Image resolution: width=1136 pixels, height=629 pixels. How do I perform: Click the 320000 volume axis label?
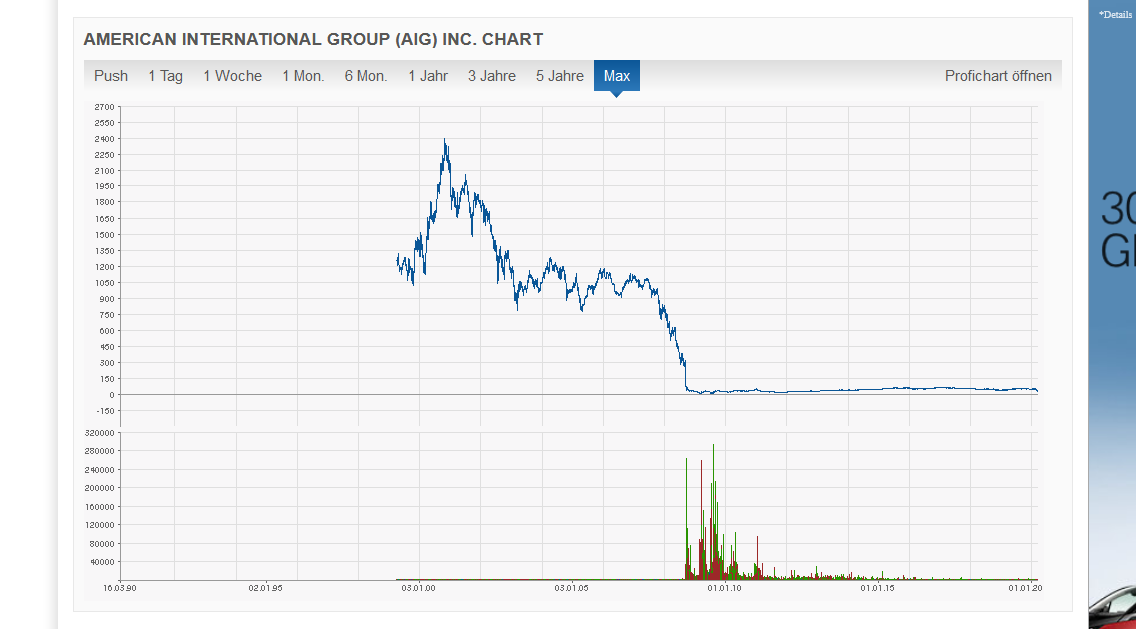pos(101,433)
